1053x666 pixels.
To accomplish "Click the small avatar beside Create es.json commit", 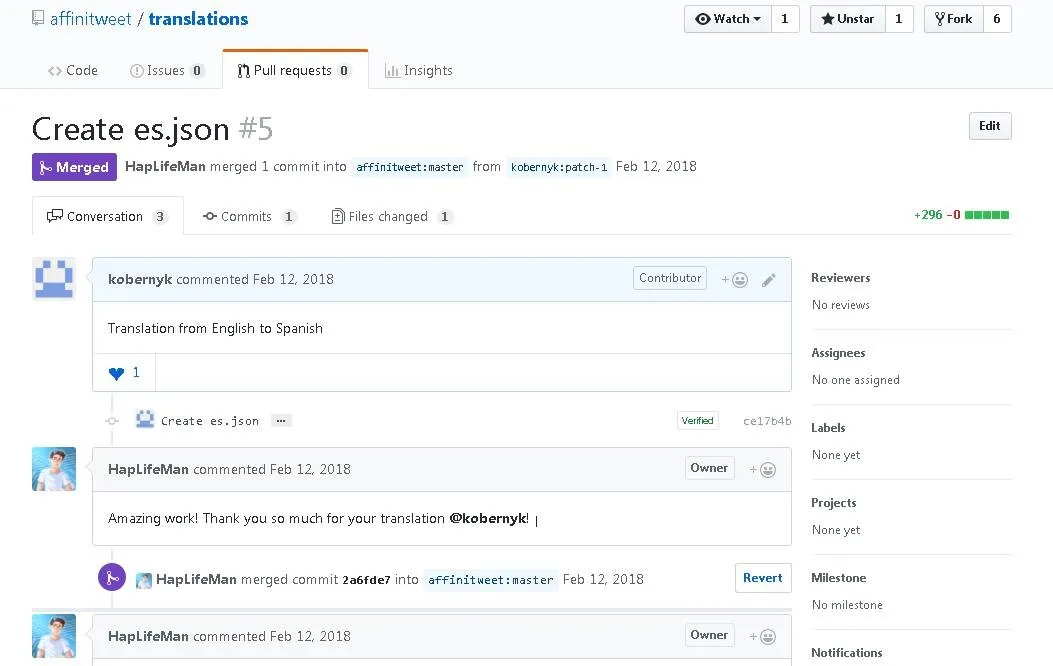I will 145,420.
